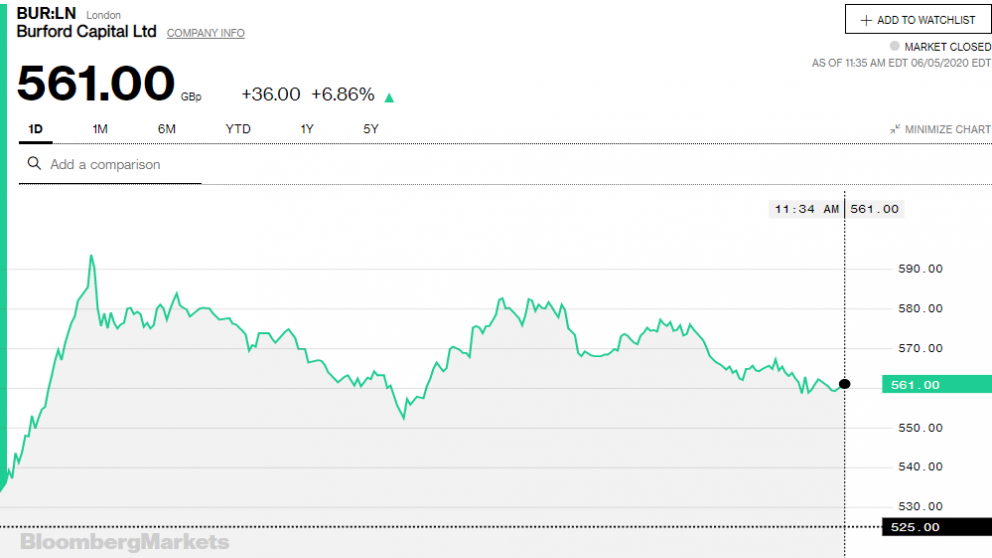Click the magnifier icon beside Add a comparison
The width and height of the screenshot is (992, 558).
[x=34, y=164]
